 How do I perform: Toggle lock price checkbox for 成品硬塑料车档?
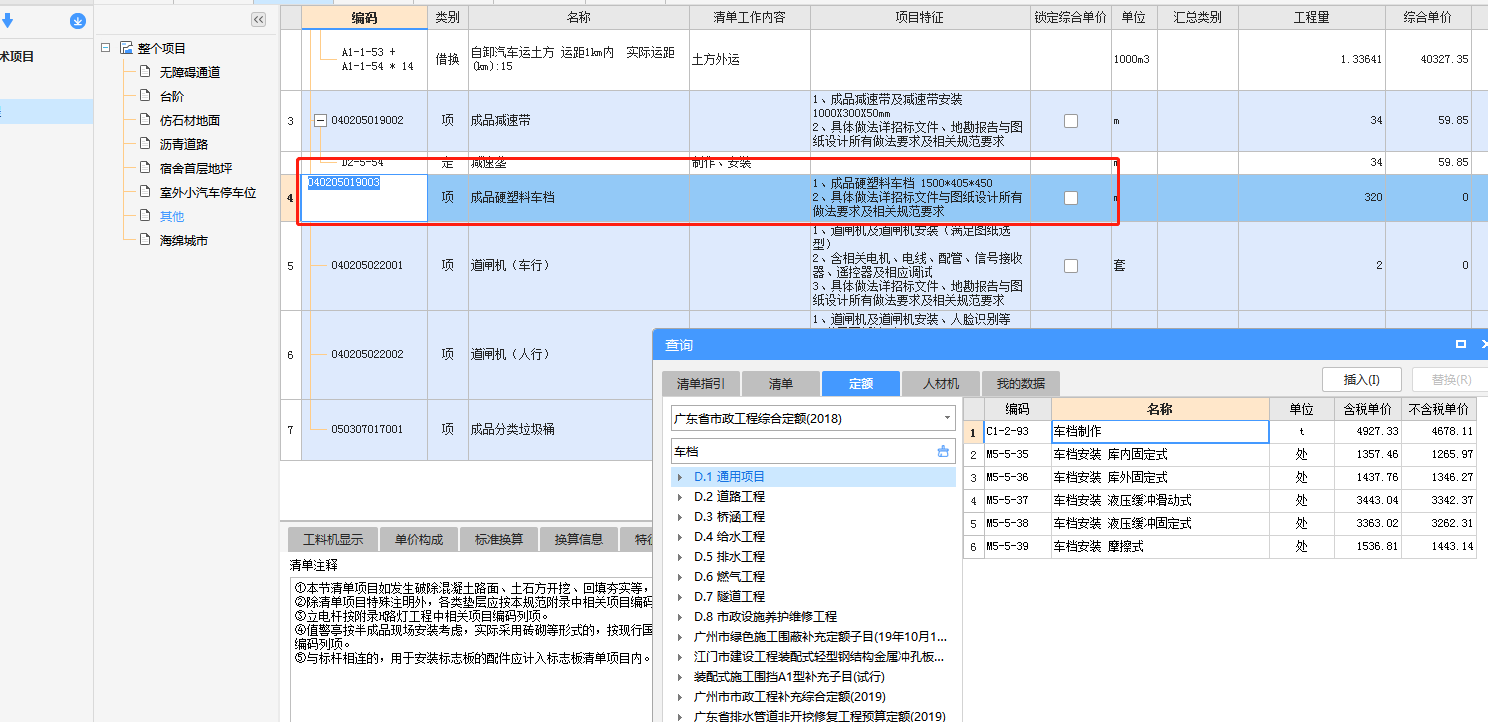[1071, 198]
